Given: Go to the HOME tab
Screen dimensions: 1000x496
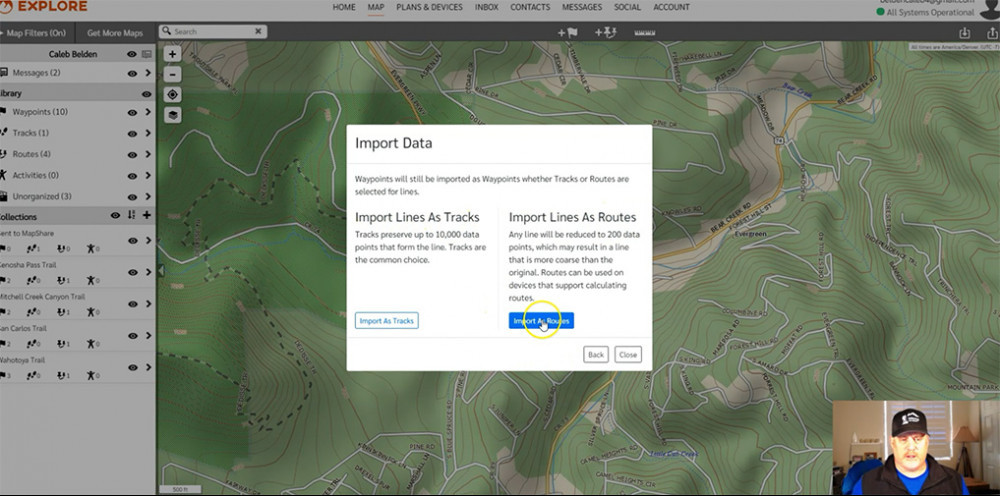Looking at the screenshot, I should point(344,7).
